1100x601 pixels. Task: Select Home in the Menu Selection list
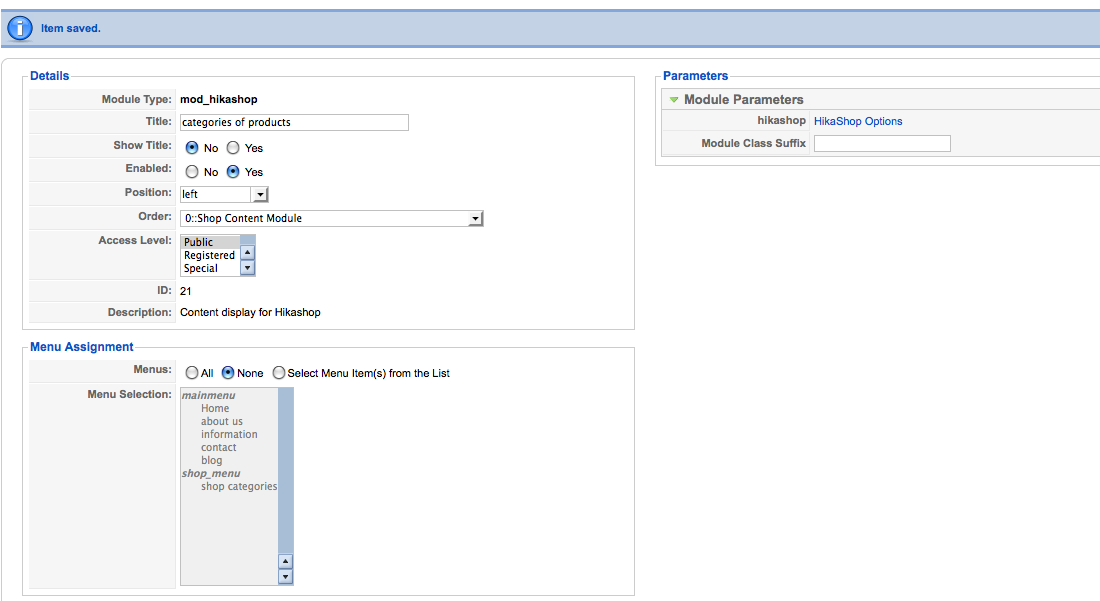point(215,408)
